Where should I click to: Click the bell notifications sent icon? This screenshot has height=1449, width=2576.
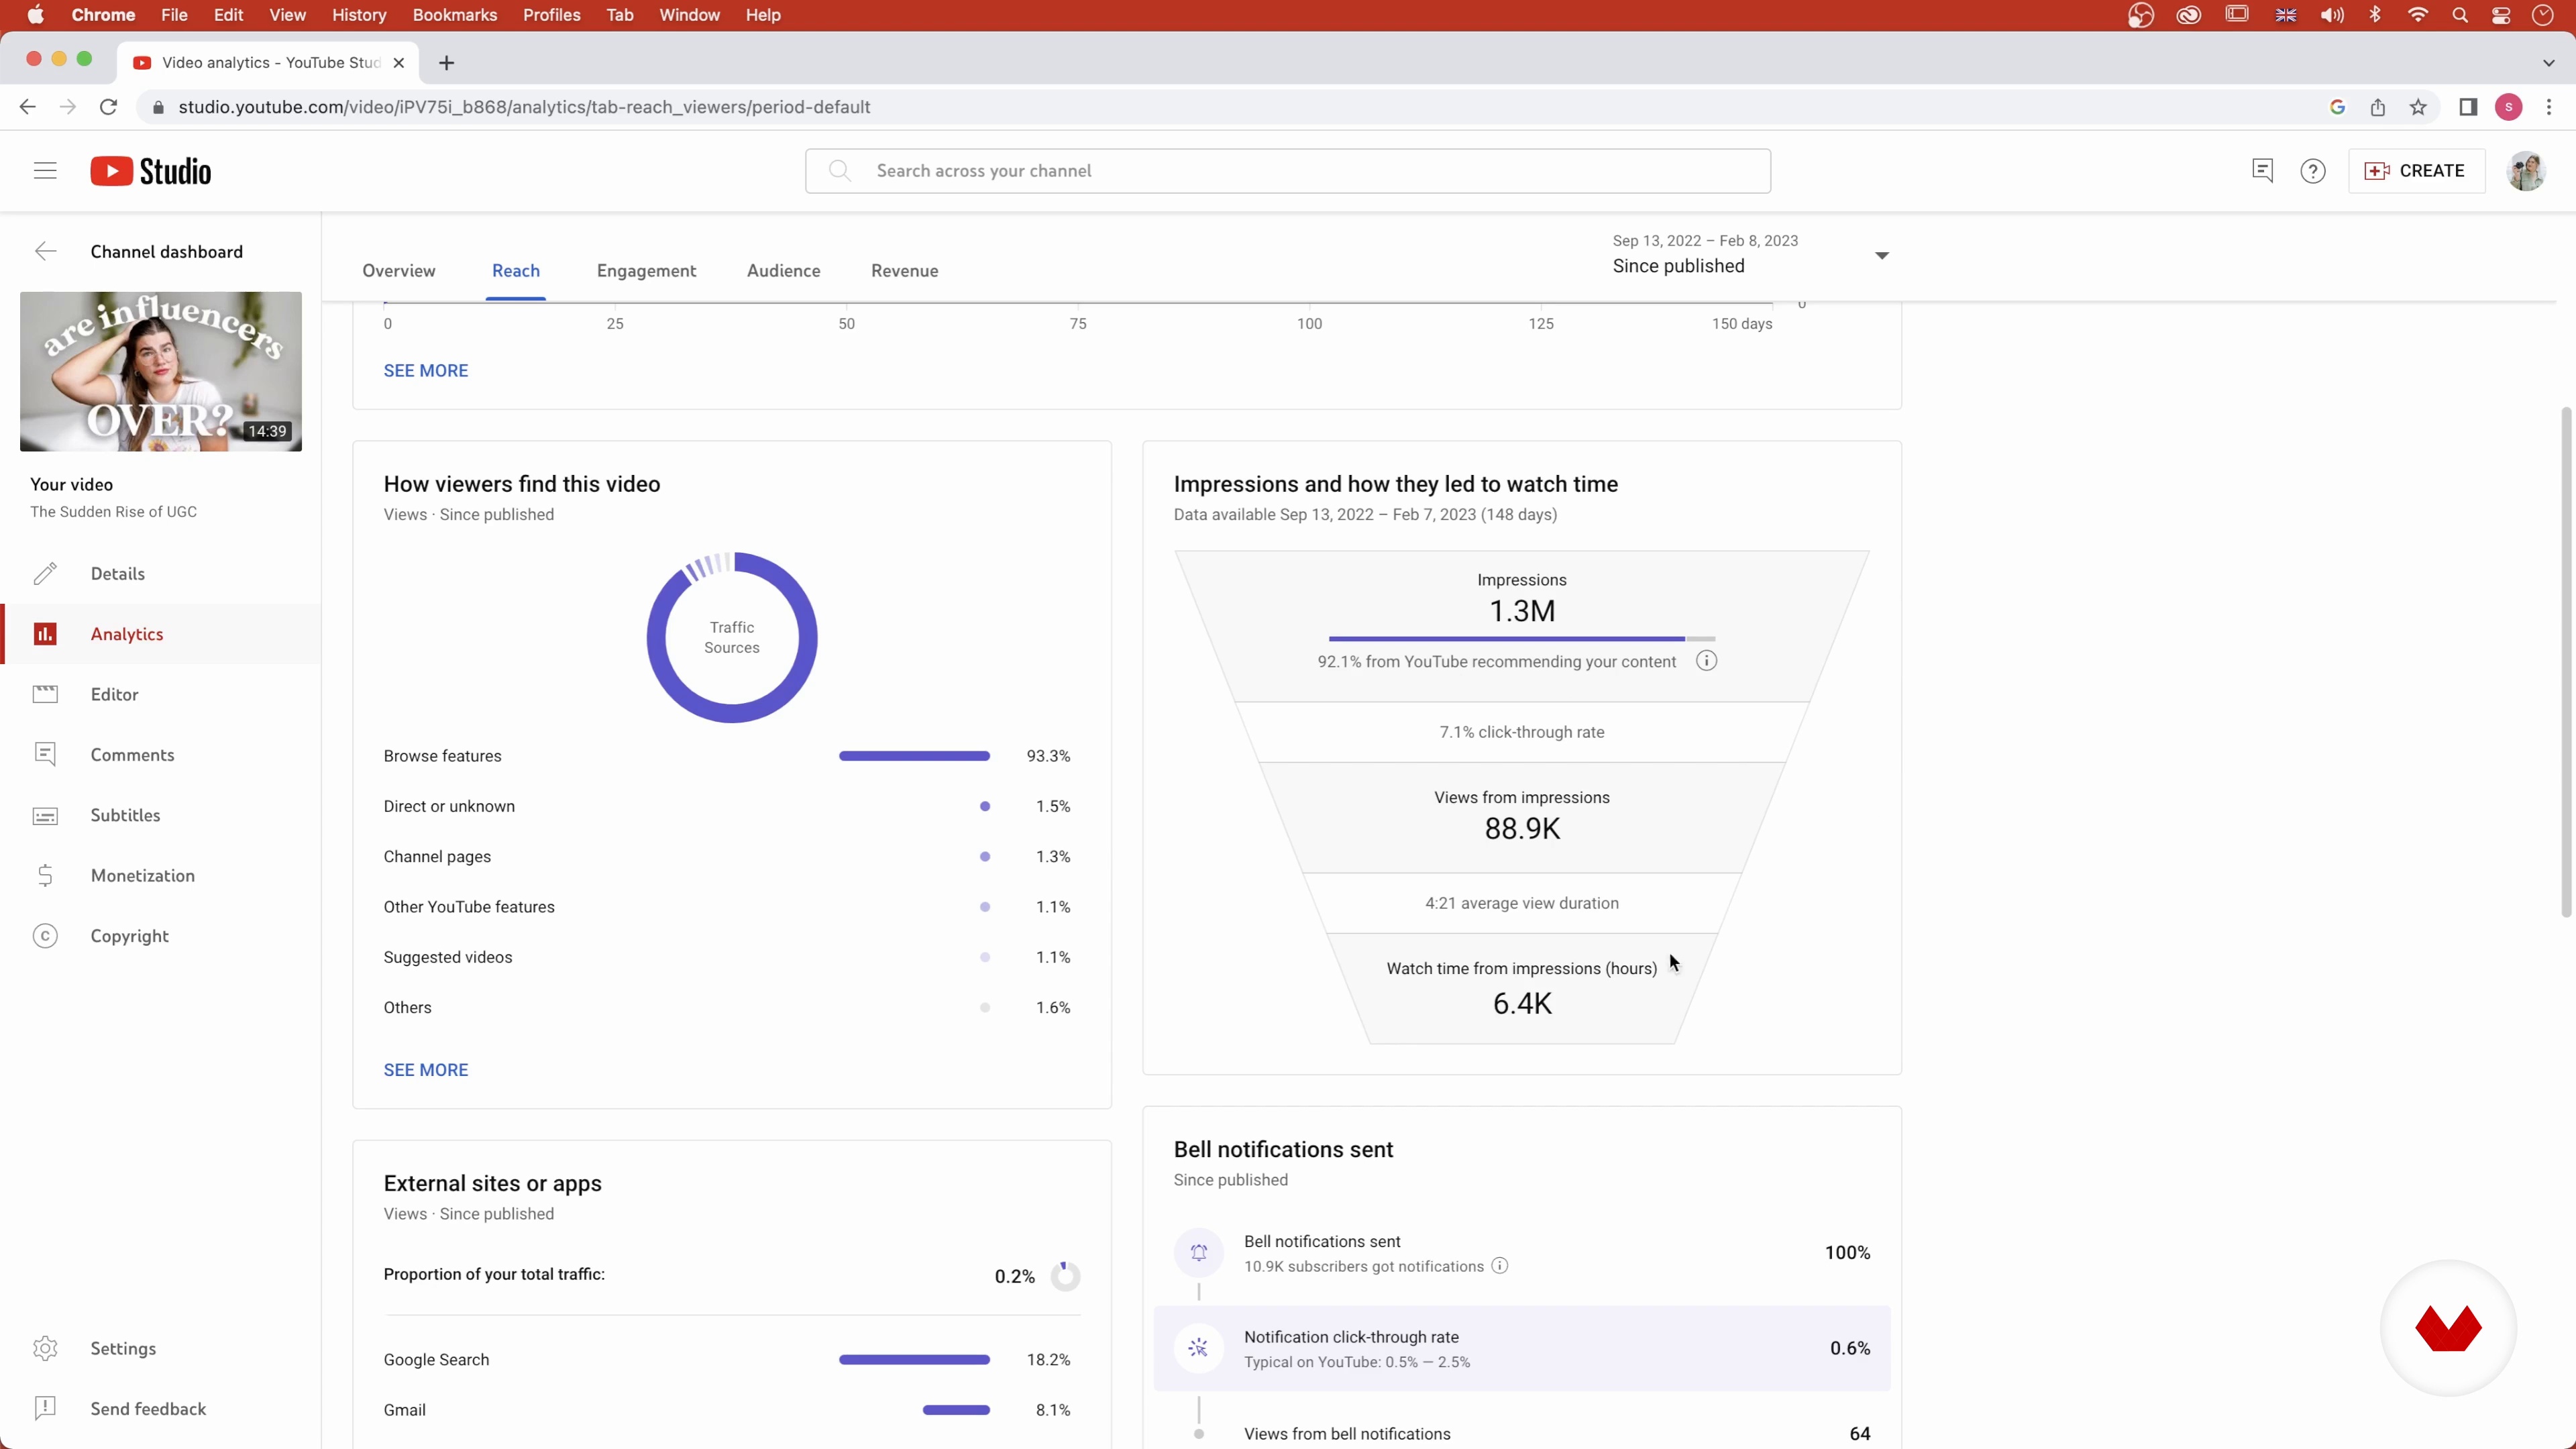(1199, 1253)
